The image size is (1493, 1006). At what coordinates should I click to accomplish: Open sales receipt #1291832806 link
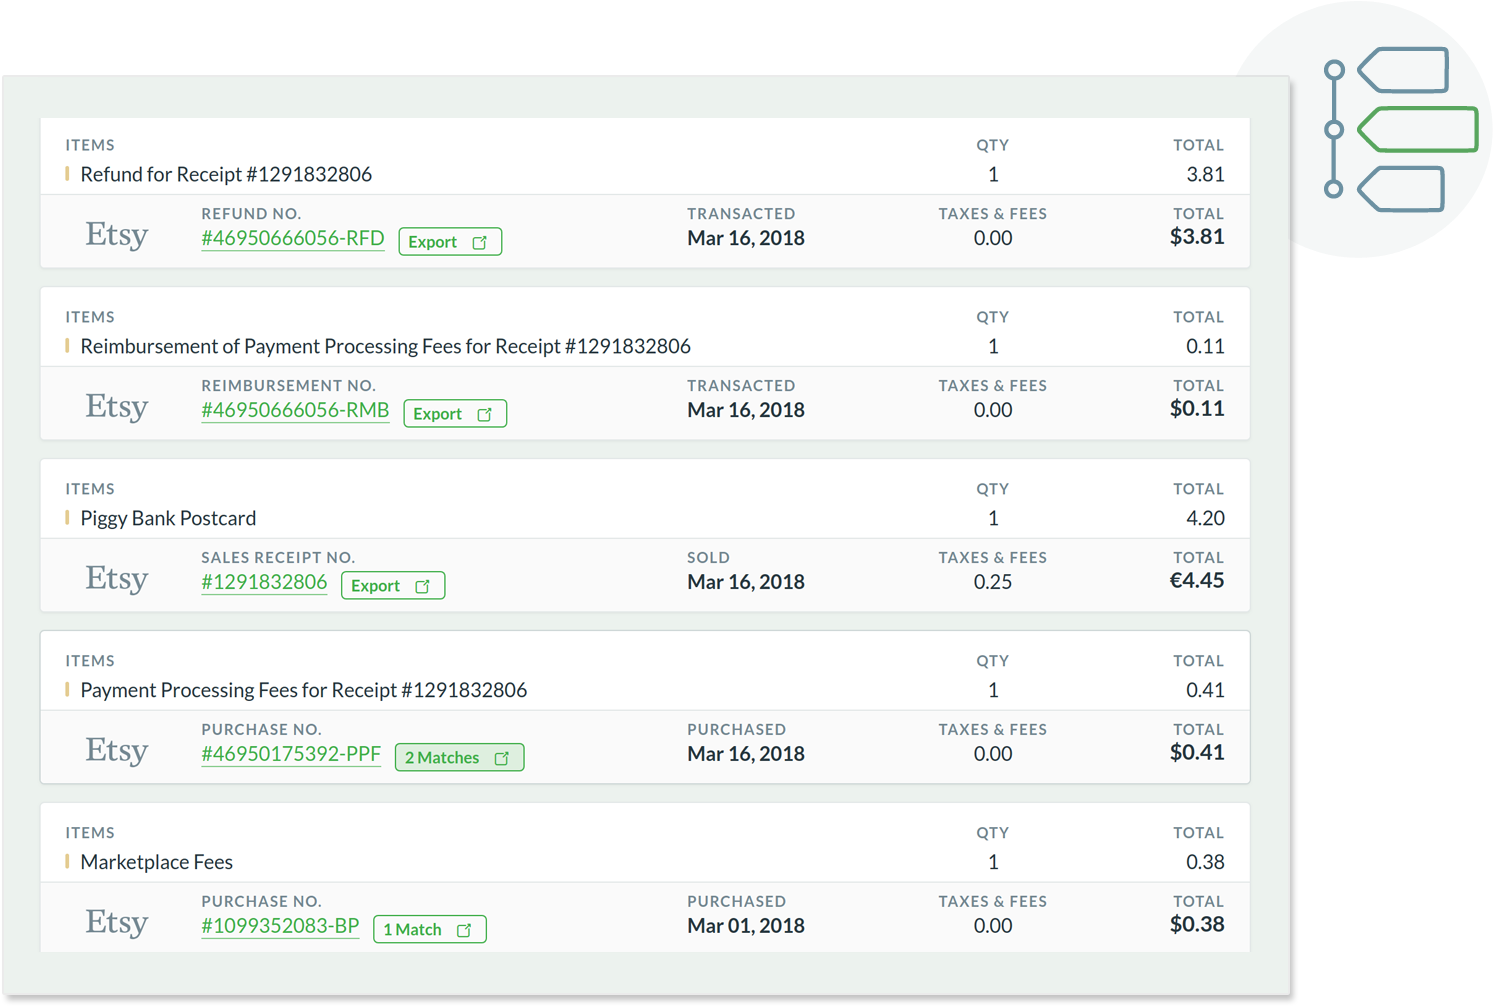(264, 582)
